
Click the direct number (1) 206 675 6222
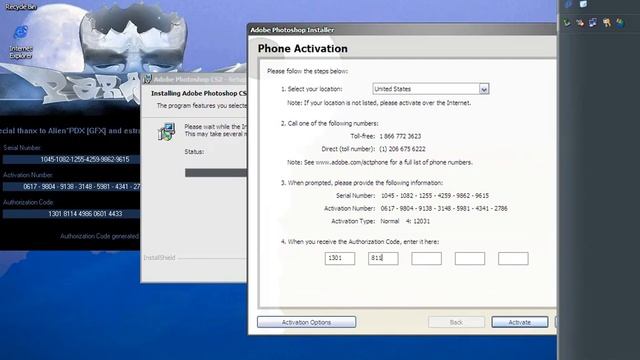(402, 149)
